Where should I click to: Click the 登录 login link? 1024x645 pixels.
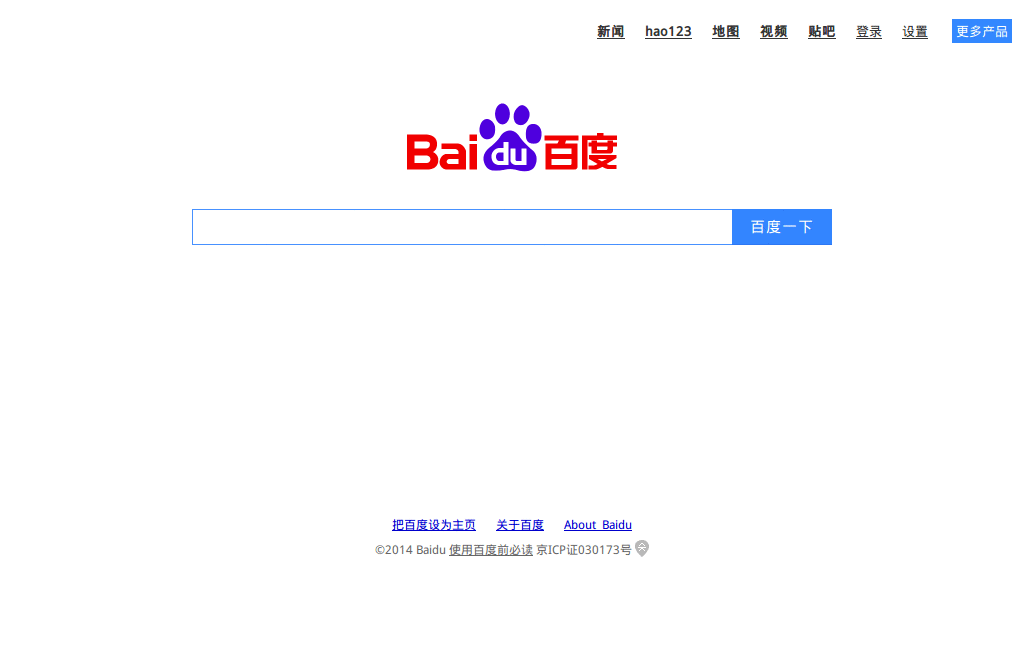[869, 31]
